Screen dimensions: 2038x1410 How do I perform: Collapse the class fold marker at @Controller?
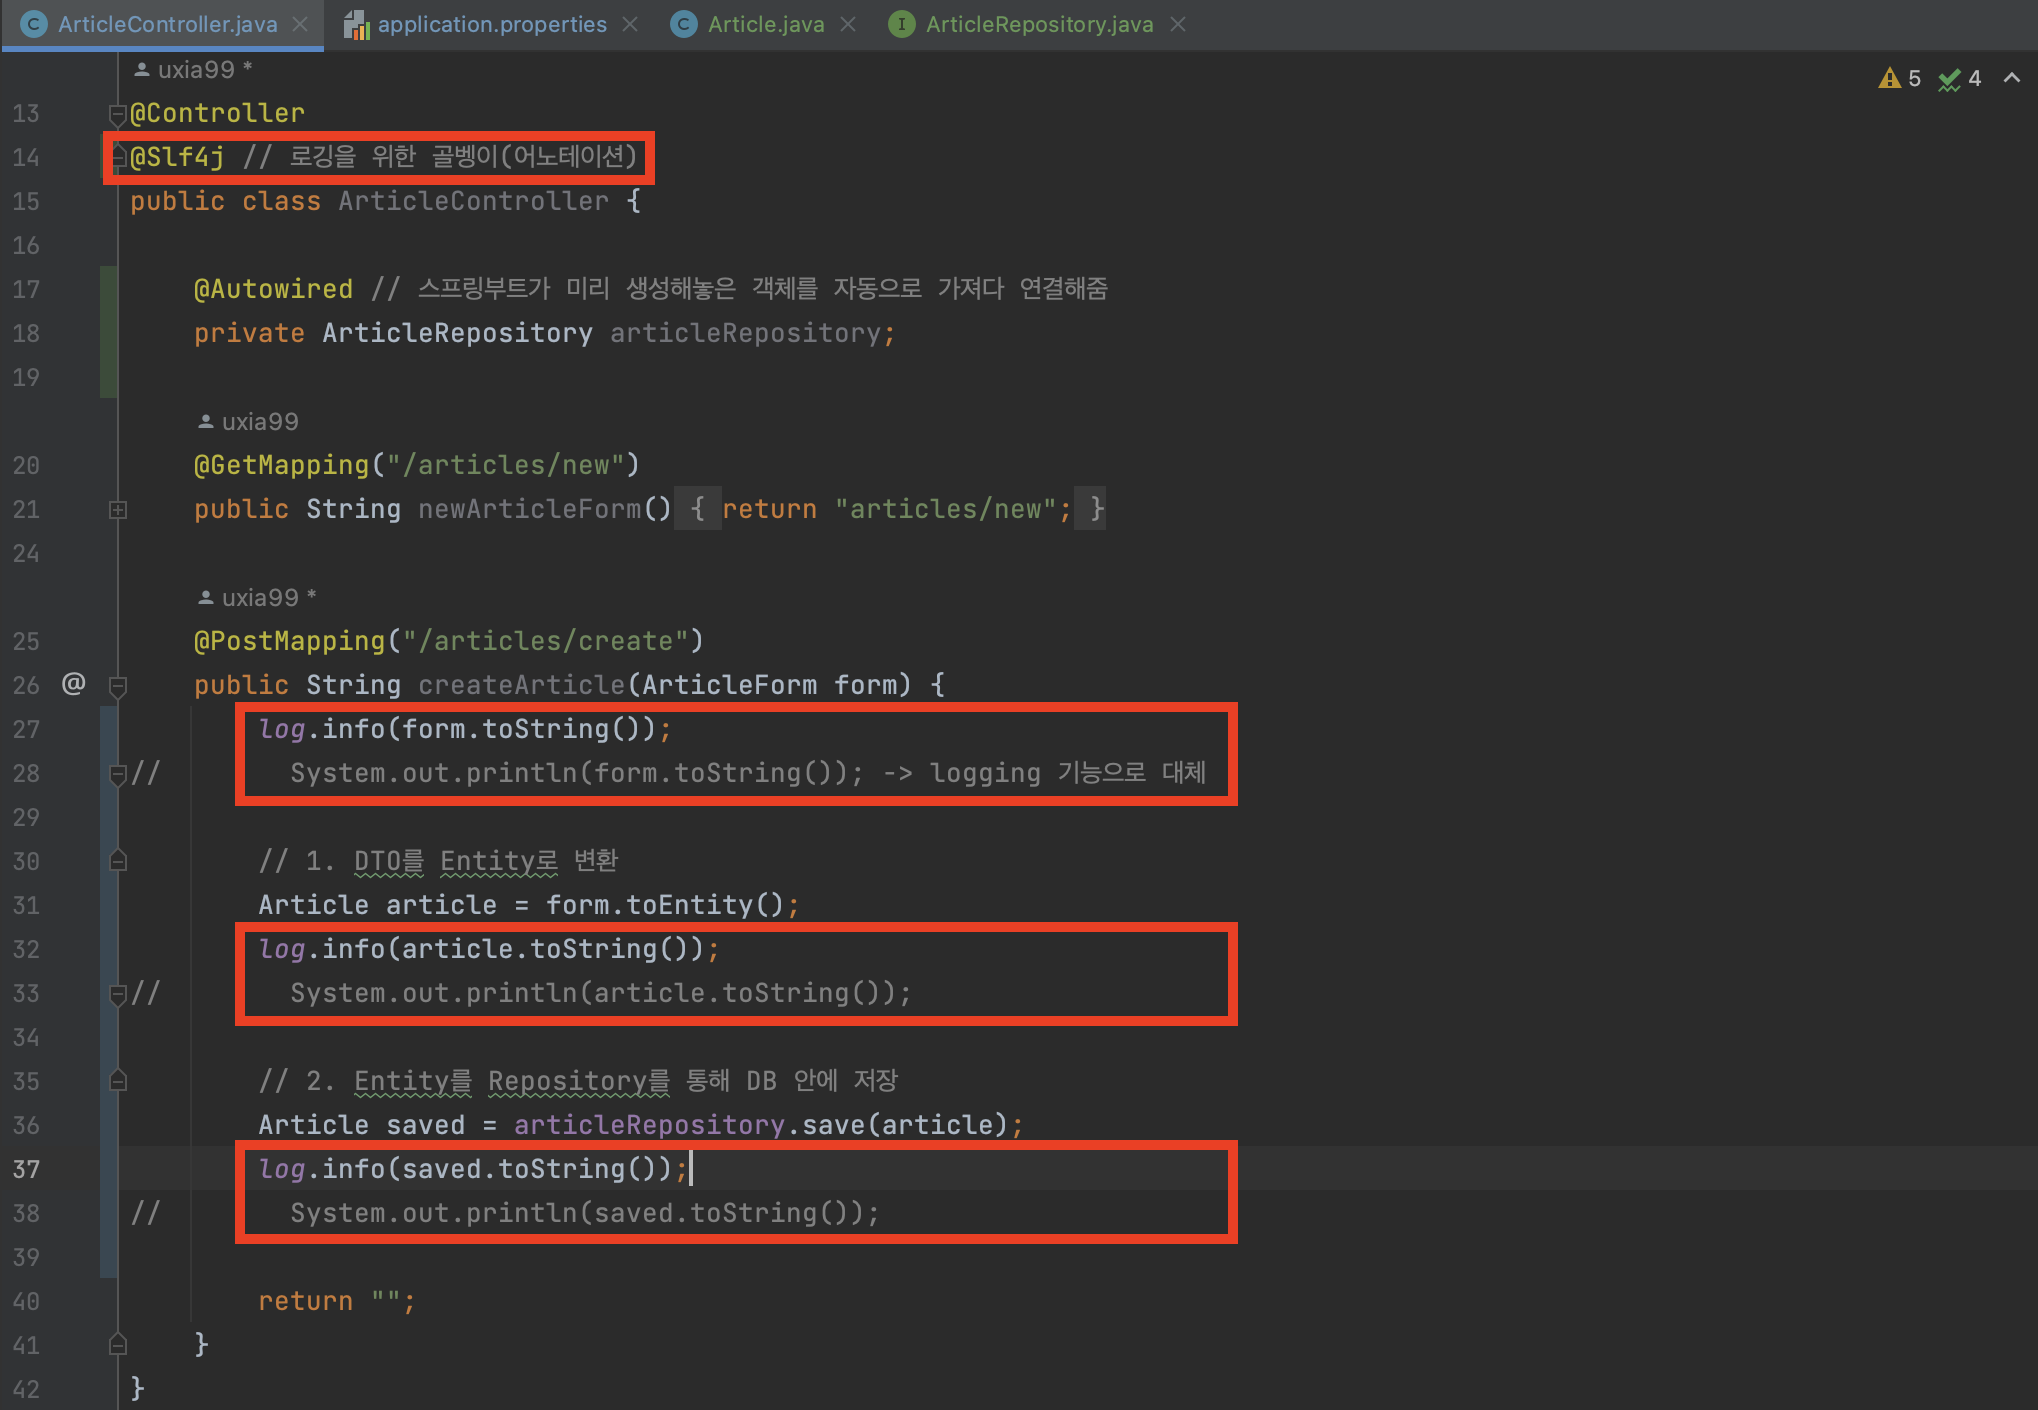[x=117, y=114]
